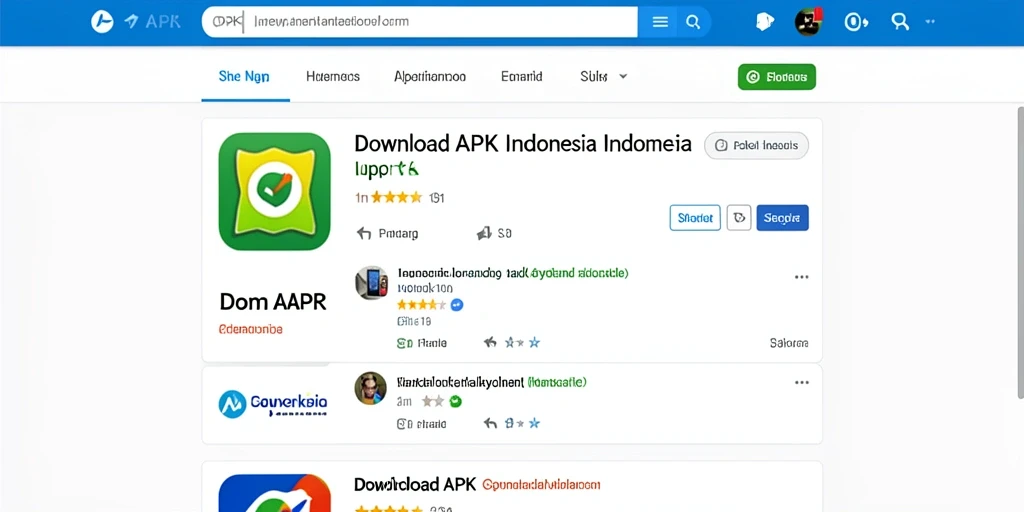1024x512 pixels.
Task: Click the Salorem link
Action: click(x=789, y=343)
